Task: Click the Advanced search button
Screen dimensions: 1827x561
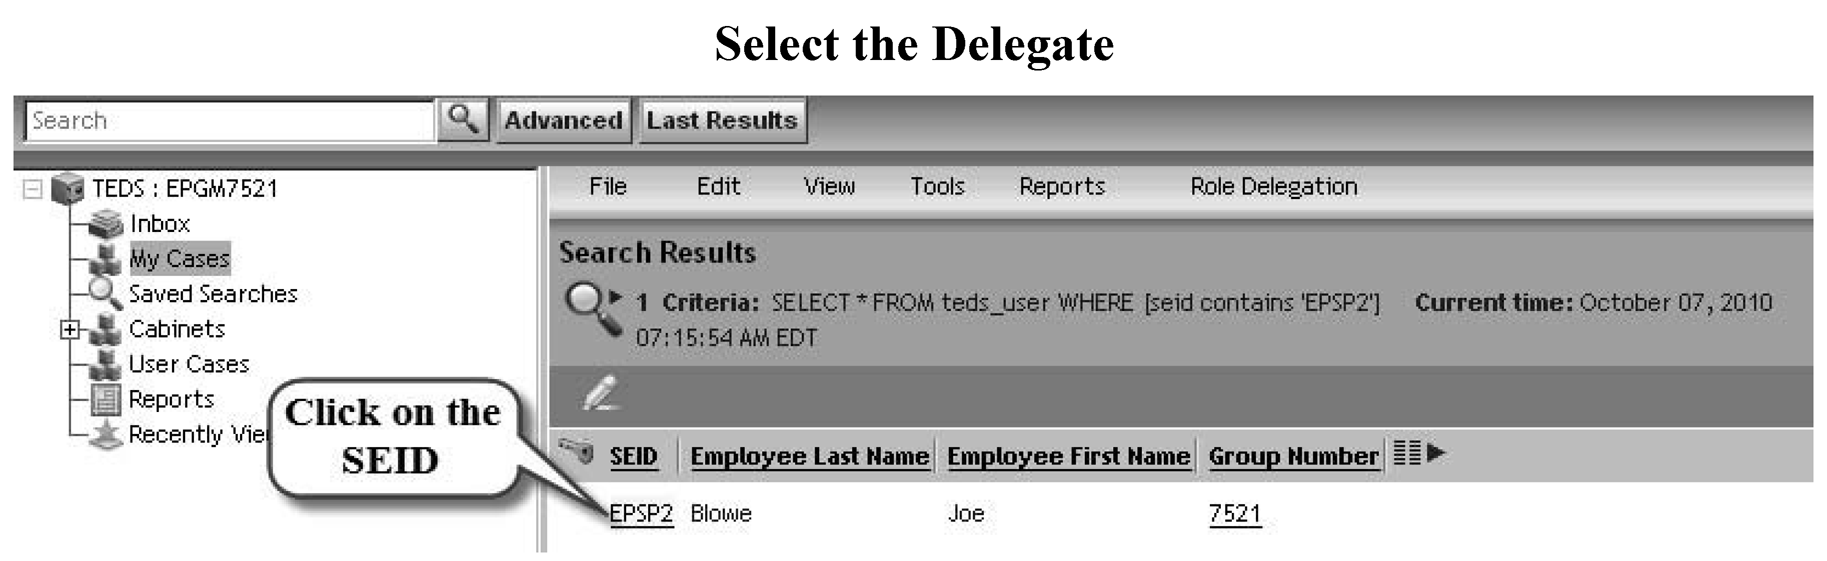Action: (x=563, y=121)
